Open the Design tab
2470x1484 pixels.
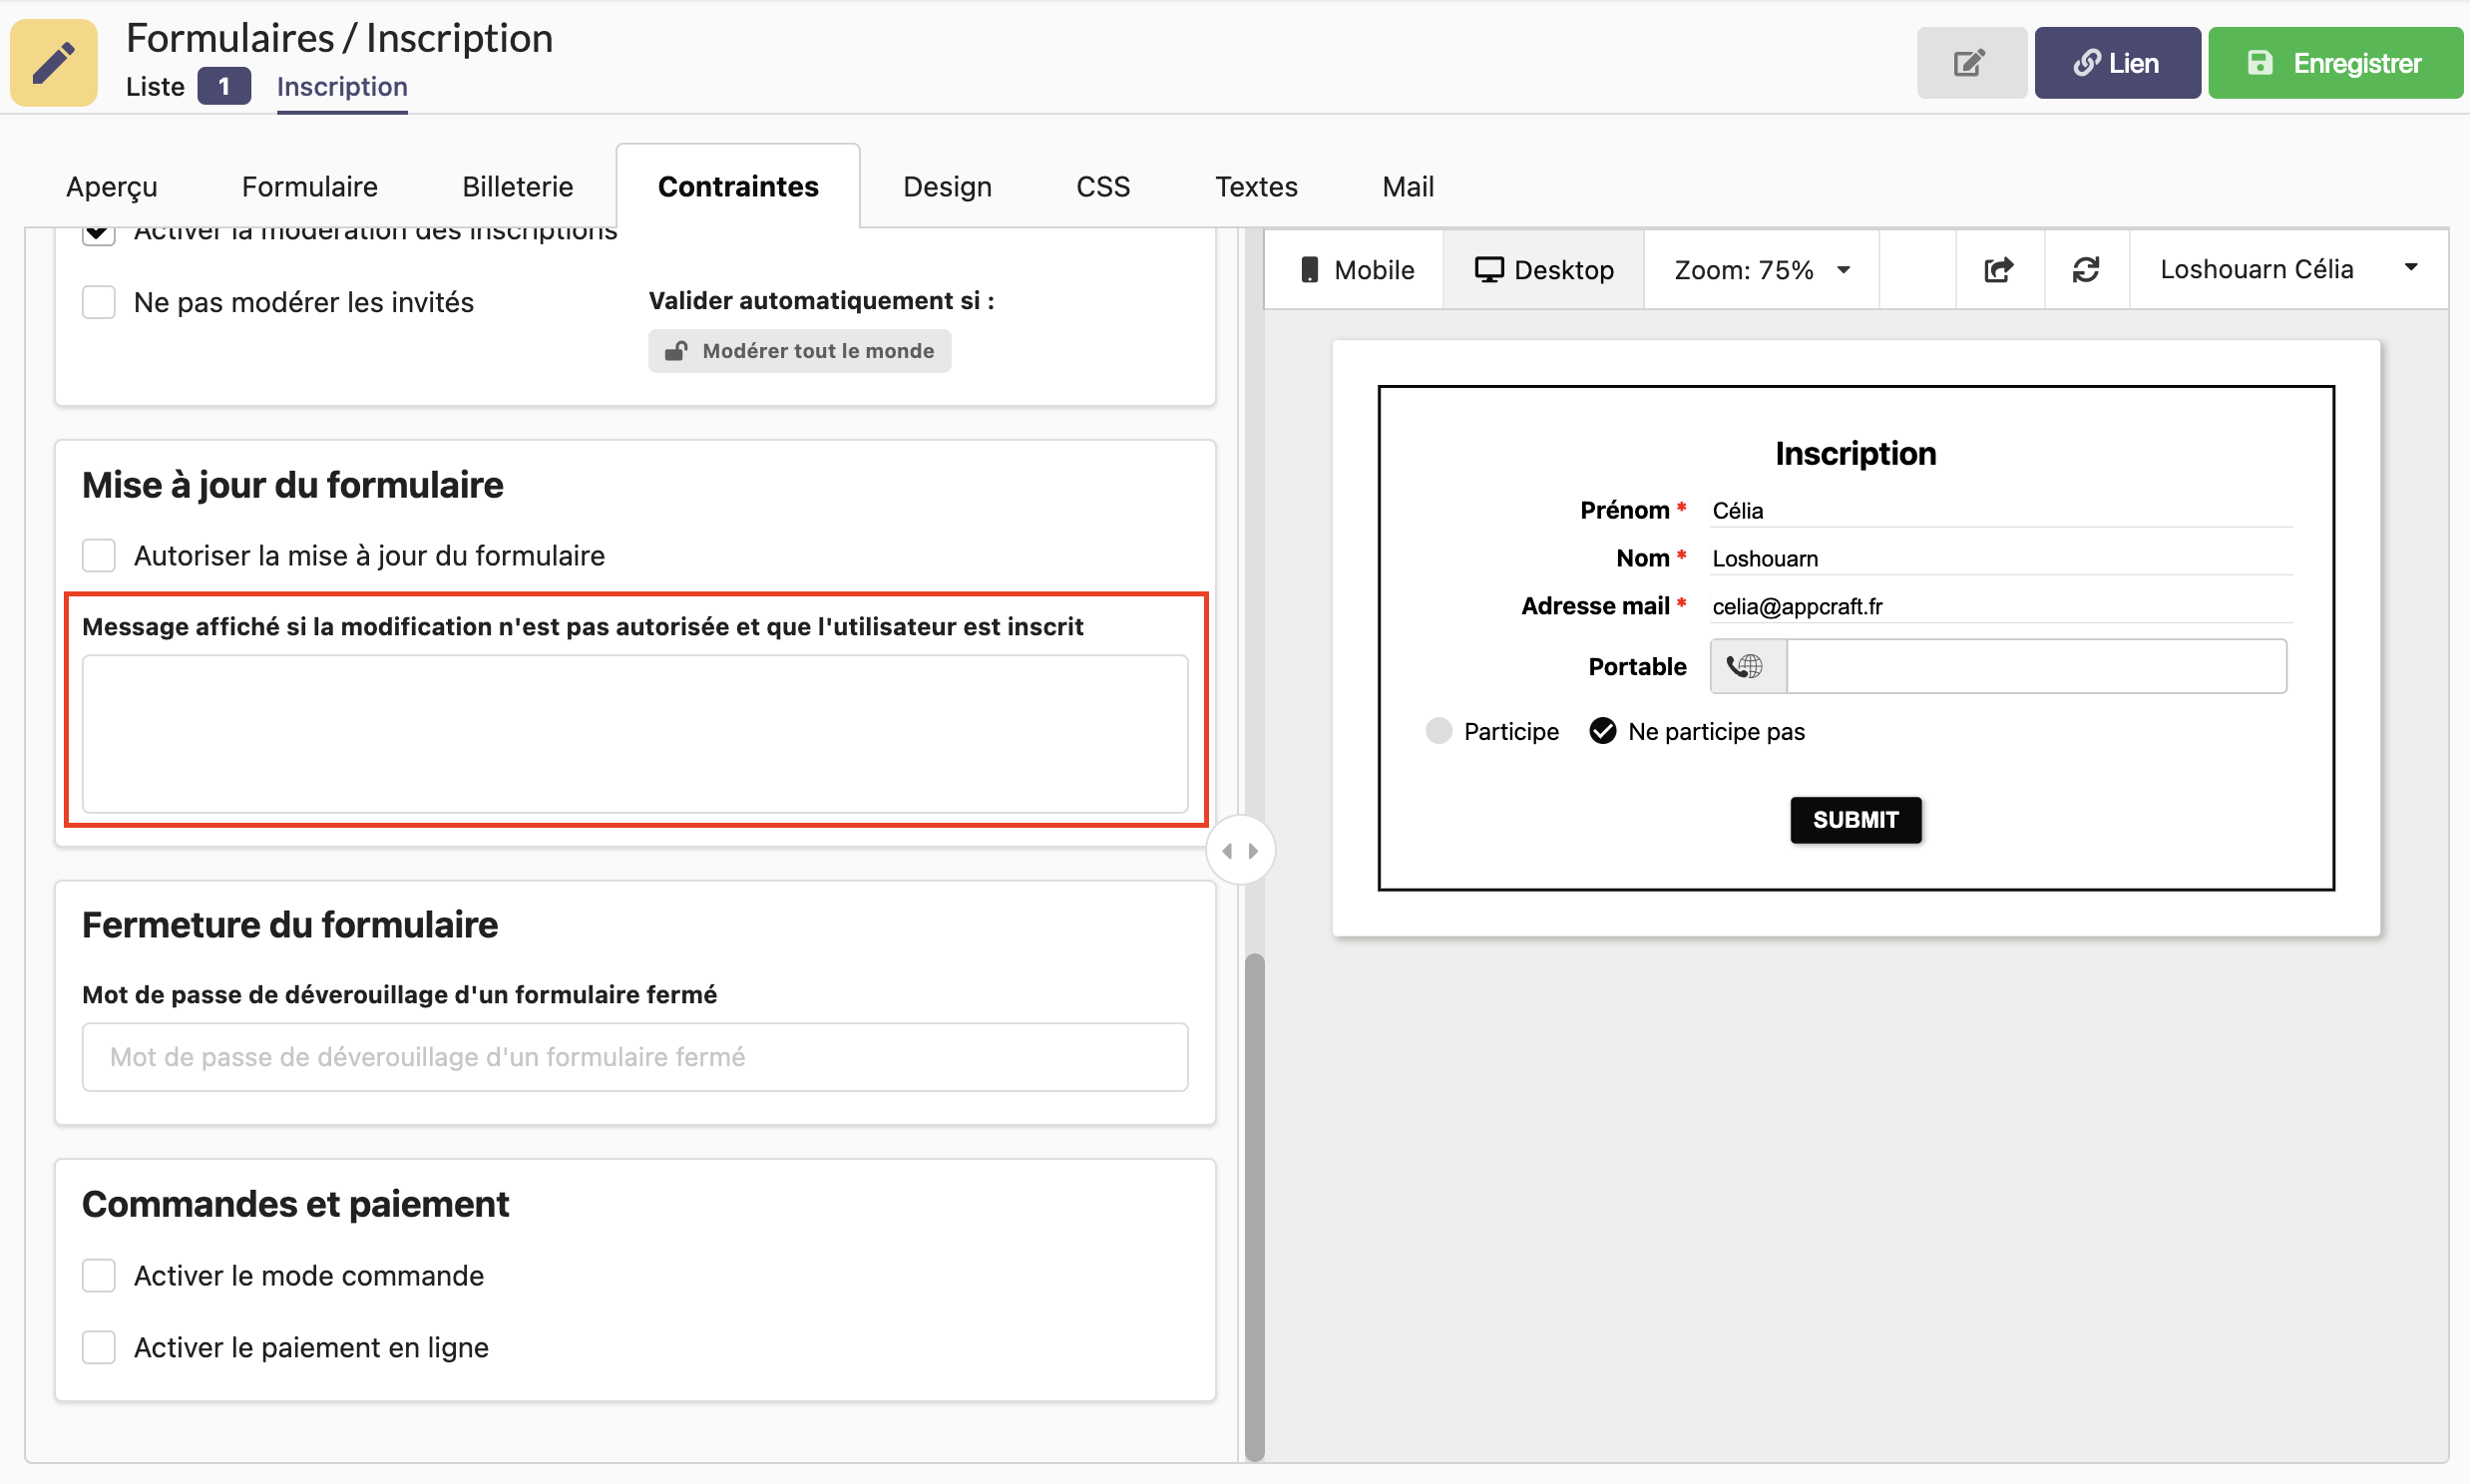[947, 187]
